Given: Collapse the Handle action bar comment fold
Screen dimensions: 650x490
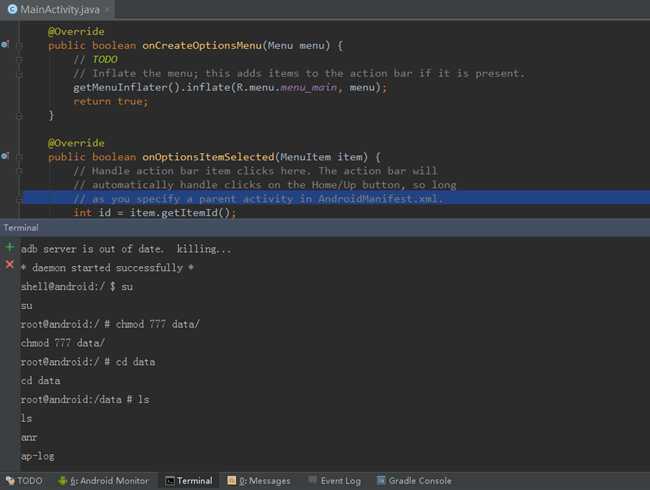Looking at the screenshot, I should (19, 171).
